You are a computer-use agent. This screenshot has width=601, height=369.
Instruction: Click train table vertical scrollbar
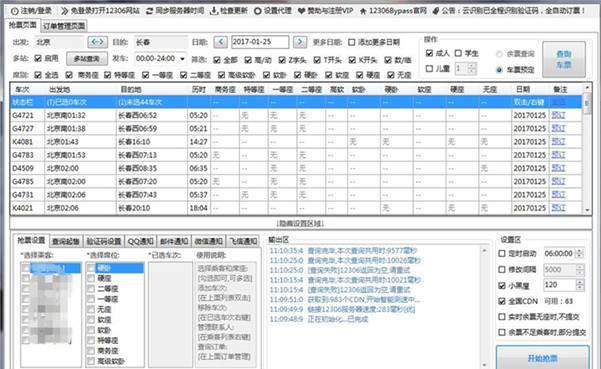pos(587,149)
